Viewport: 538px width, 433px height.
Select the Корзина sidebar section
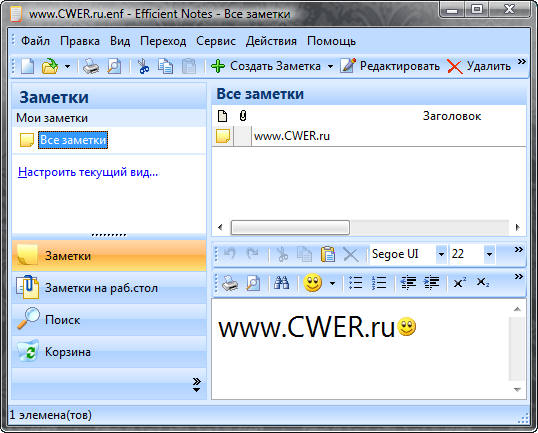[x=109, y=352]
